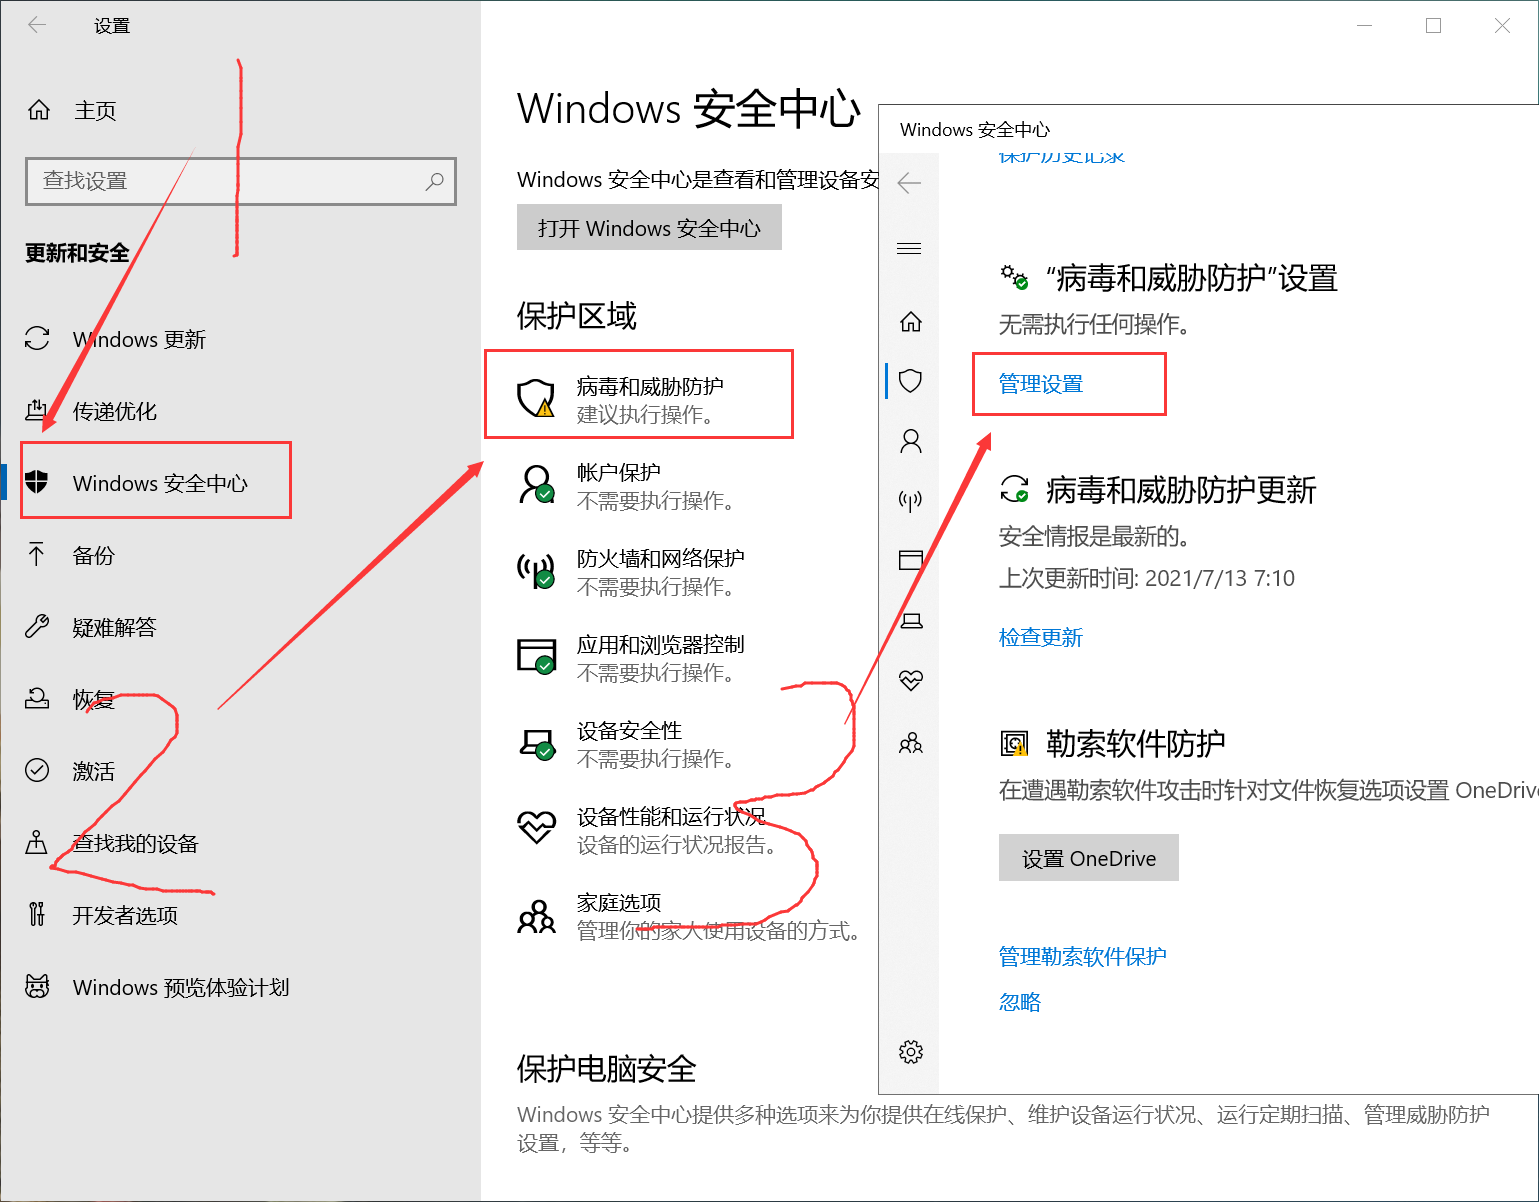1539x1202 pixels.
Task: Click the 保护历史记录 link at top
Action: (x=1061, y=156)
